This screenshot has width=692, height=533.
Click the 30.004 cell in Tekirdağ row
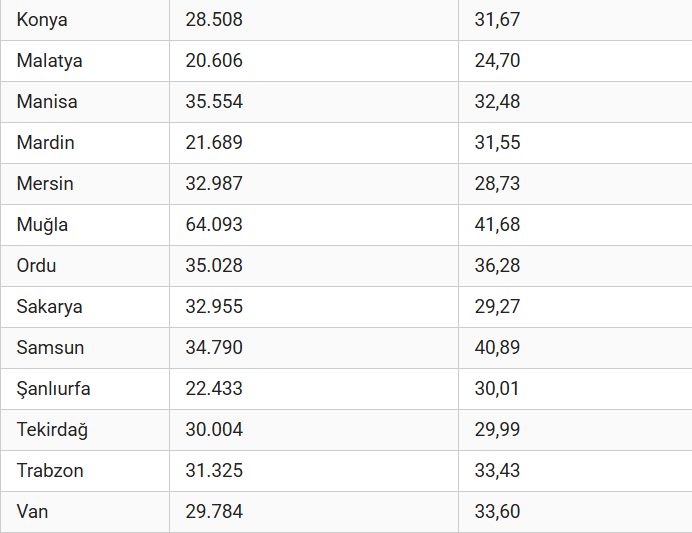click(214, 430)
